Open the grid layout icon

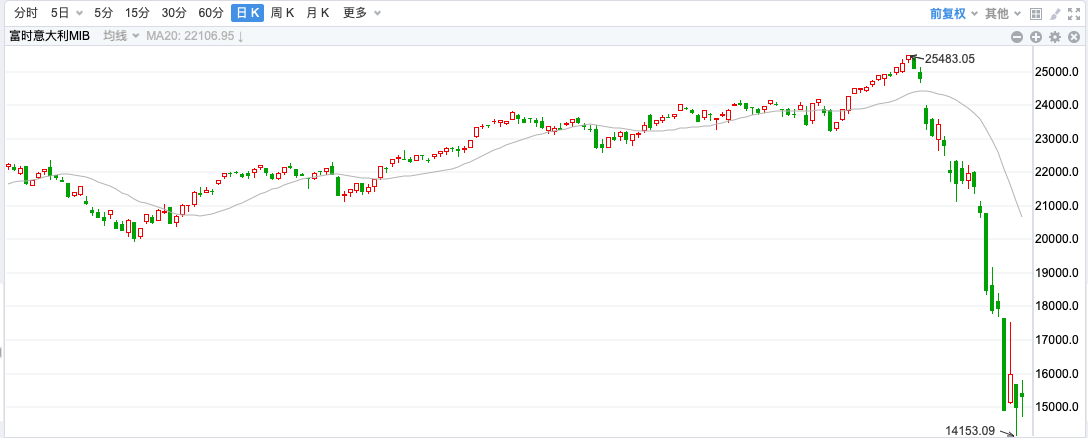pyautogui.click(x=1036, y=13)
